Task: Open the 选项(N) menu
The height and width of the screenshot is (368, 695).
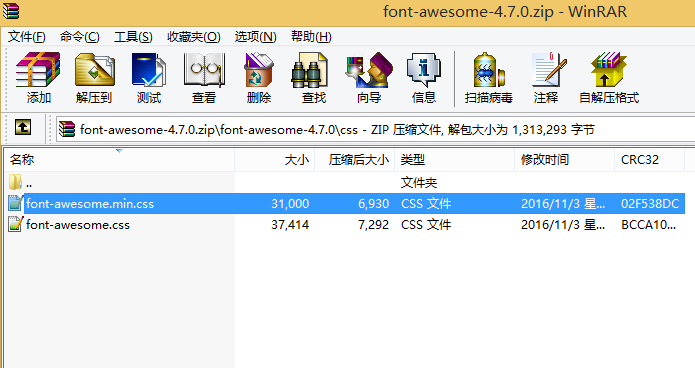Action: pos(255,36)
